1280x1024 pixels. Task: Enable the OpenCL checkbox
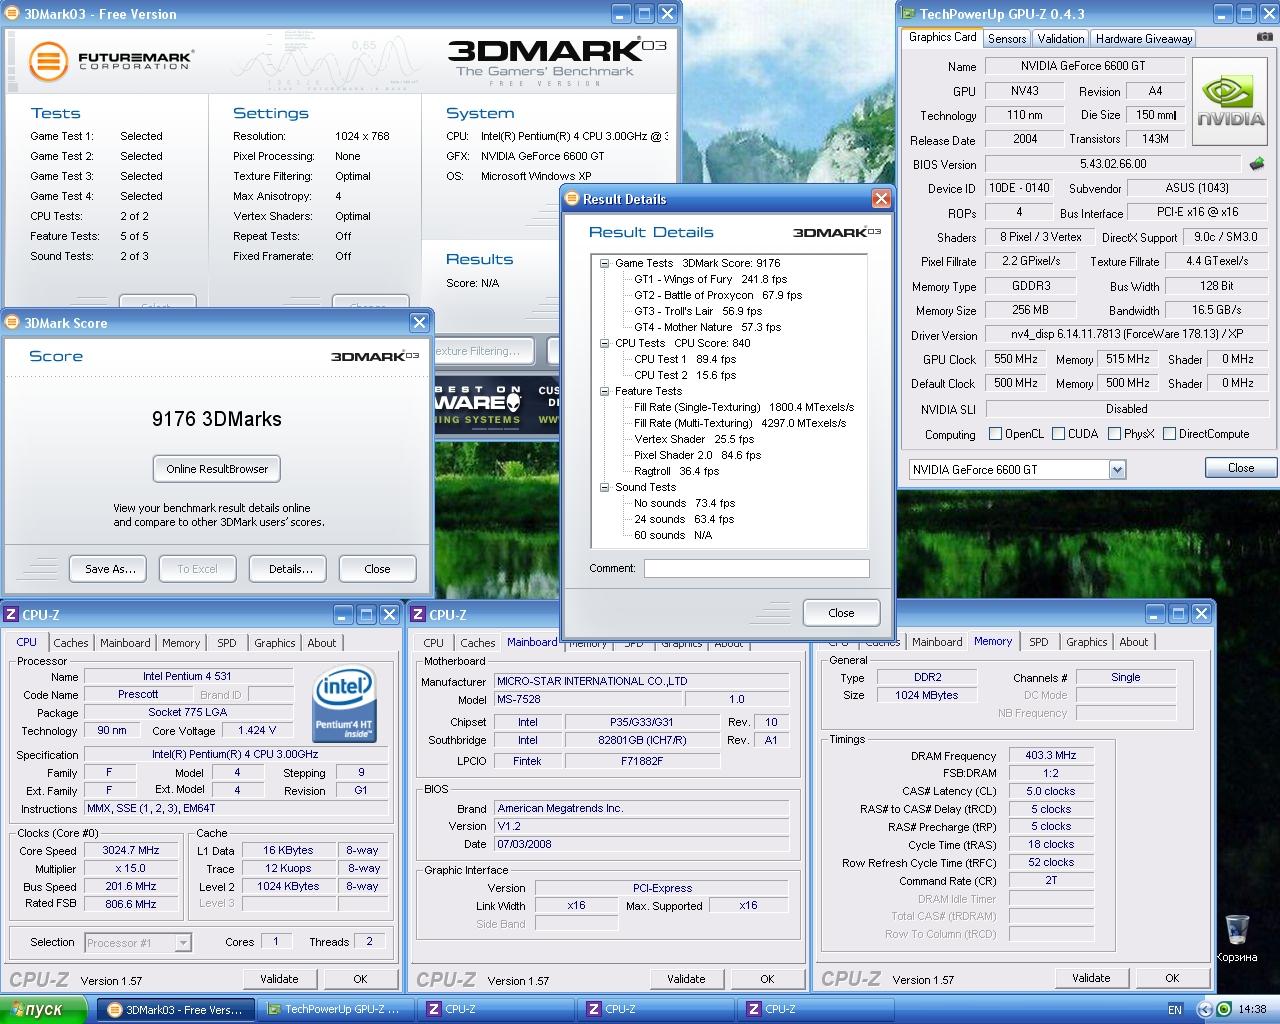click(995, 434)
